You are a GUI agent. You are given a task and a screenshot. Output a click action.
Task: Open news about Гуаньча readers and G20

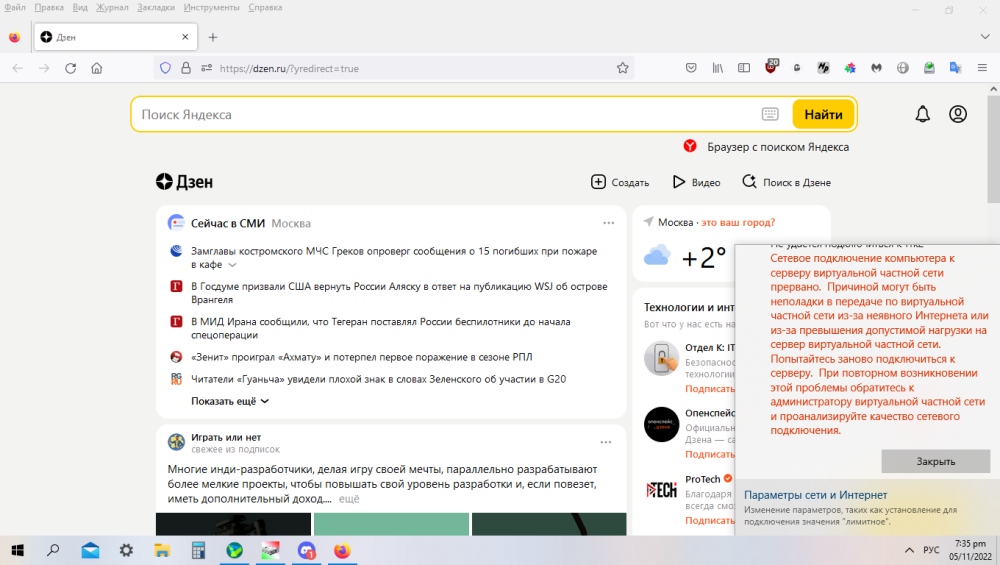378,379
